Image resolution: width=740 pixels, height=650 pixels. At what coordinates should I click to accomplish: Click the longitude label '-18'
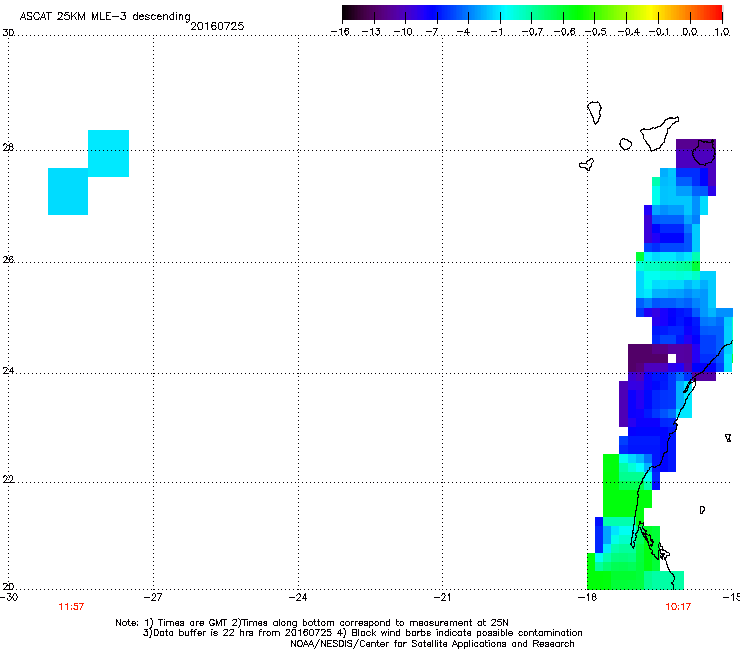[587, 597]
